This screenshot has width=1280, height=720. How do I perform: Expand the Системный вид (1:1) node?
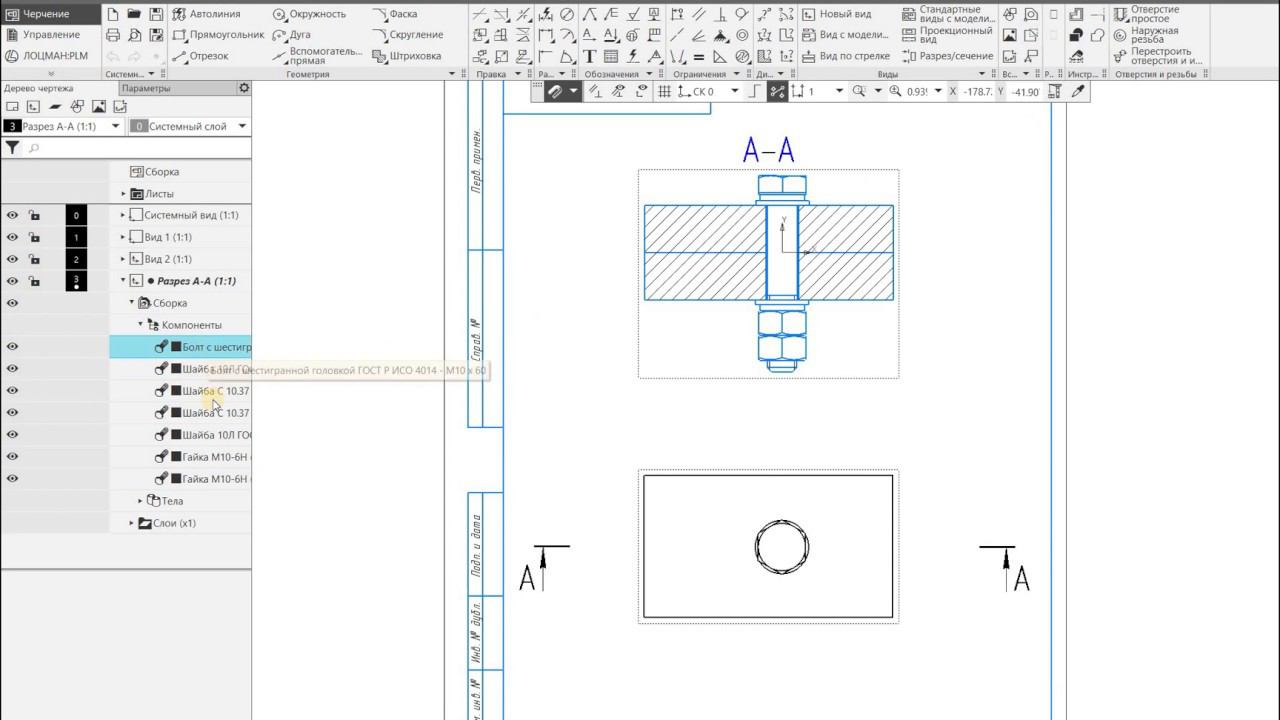124,215
